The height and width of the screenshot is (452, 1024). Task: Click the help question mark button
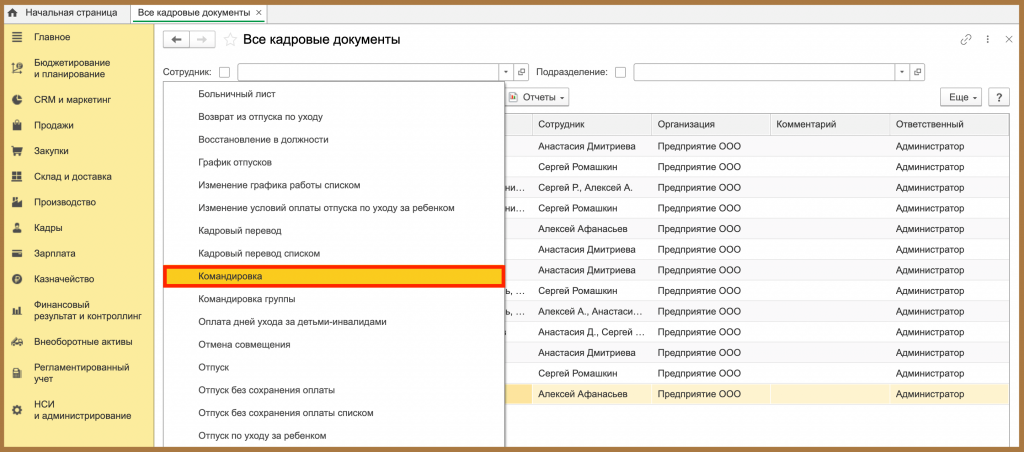point(999,97)
